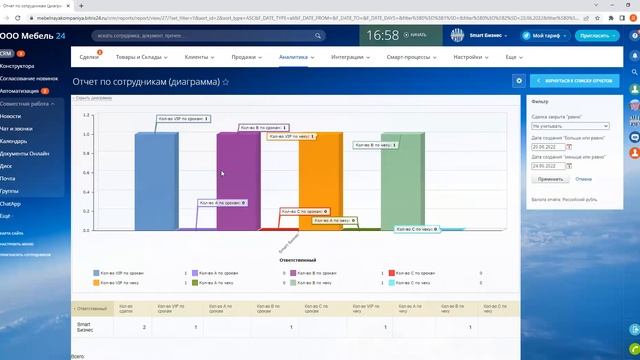Click the green phone icon at bottom right

click(634, 349)
